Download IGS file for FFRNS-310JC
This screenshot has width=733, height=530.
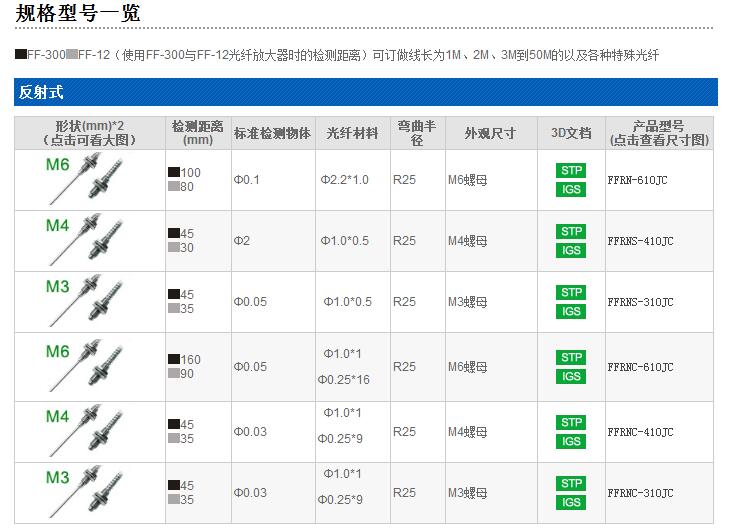pyautogui.click(x=571, y=311)
